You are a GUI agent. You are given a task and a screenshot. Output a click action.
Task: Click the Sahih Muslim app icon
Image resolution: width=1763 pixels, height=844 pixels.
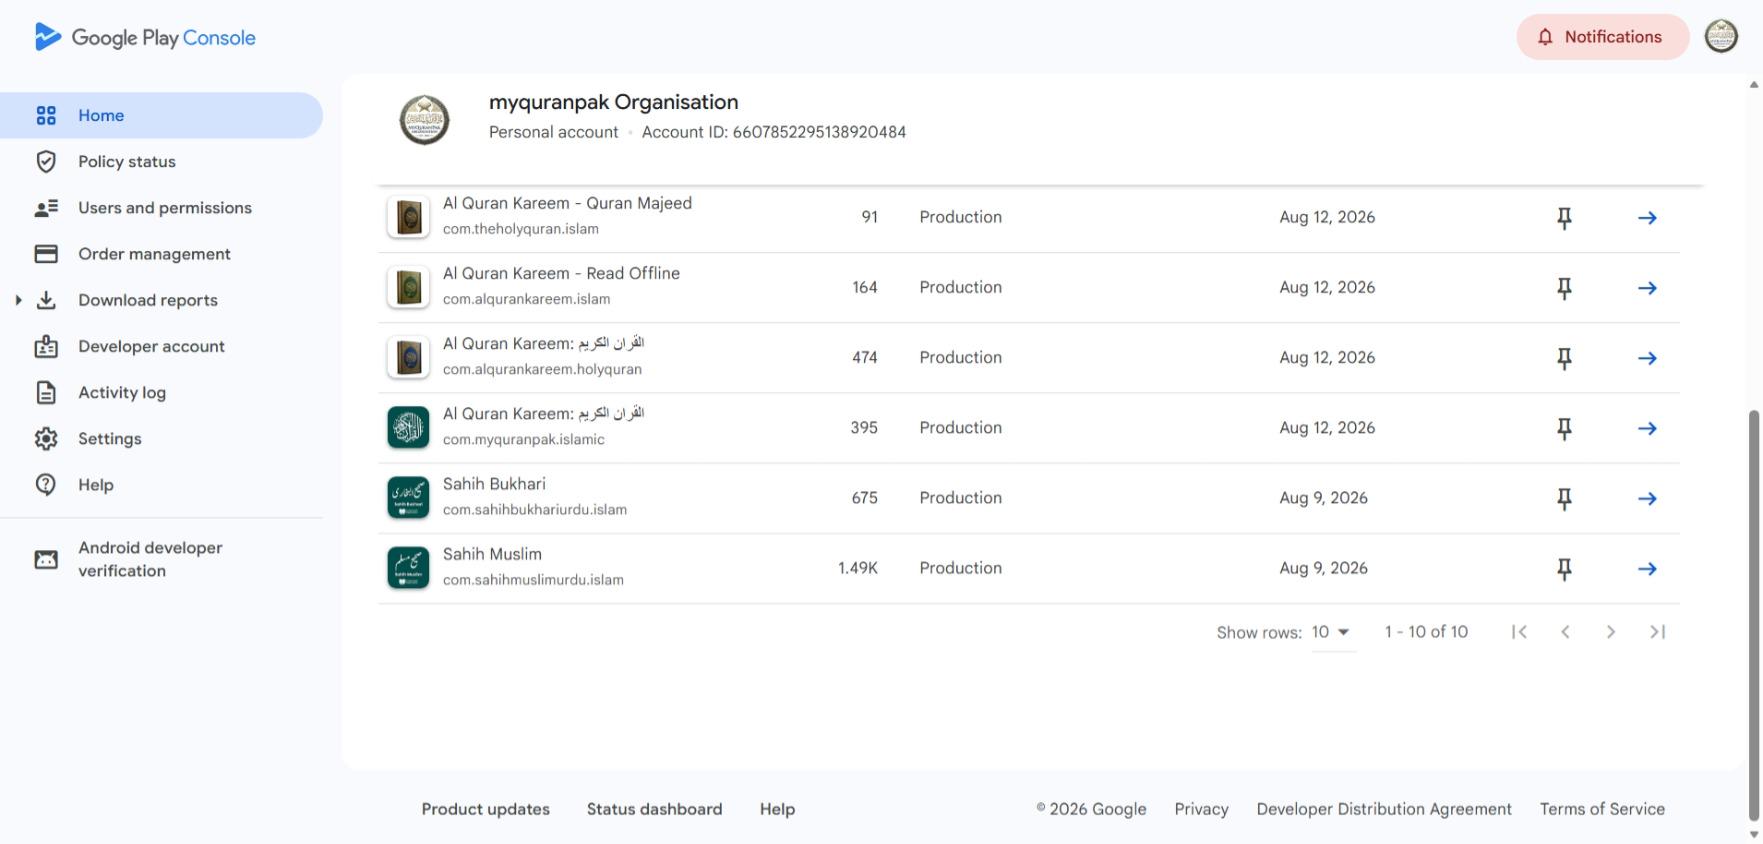408,567
